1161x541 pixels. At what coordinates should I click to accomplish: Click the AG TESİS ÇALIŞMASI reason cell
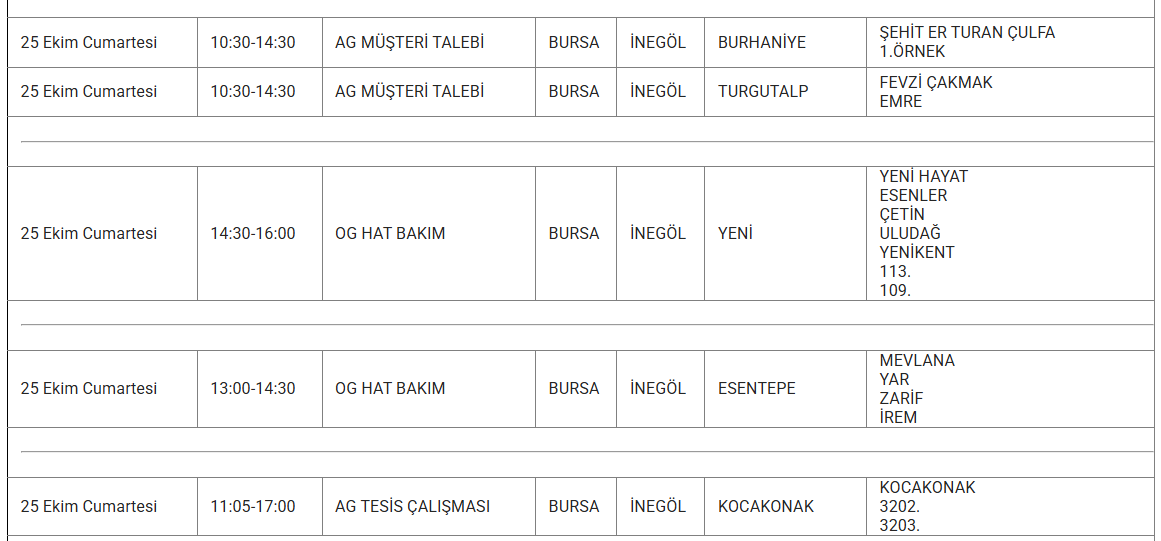[x=412, y=506]
